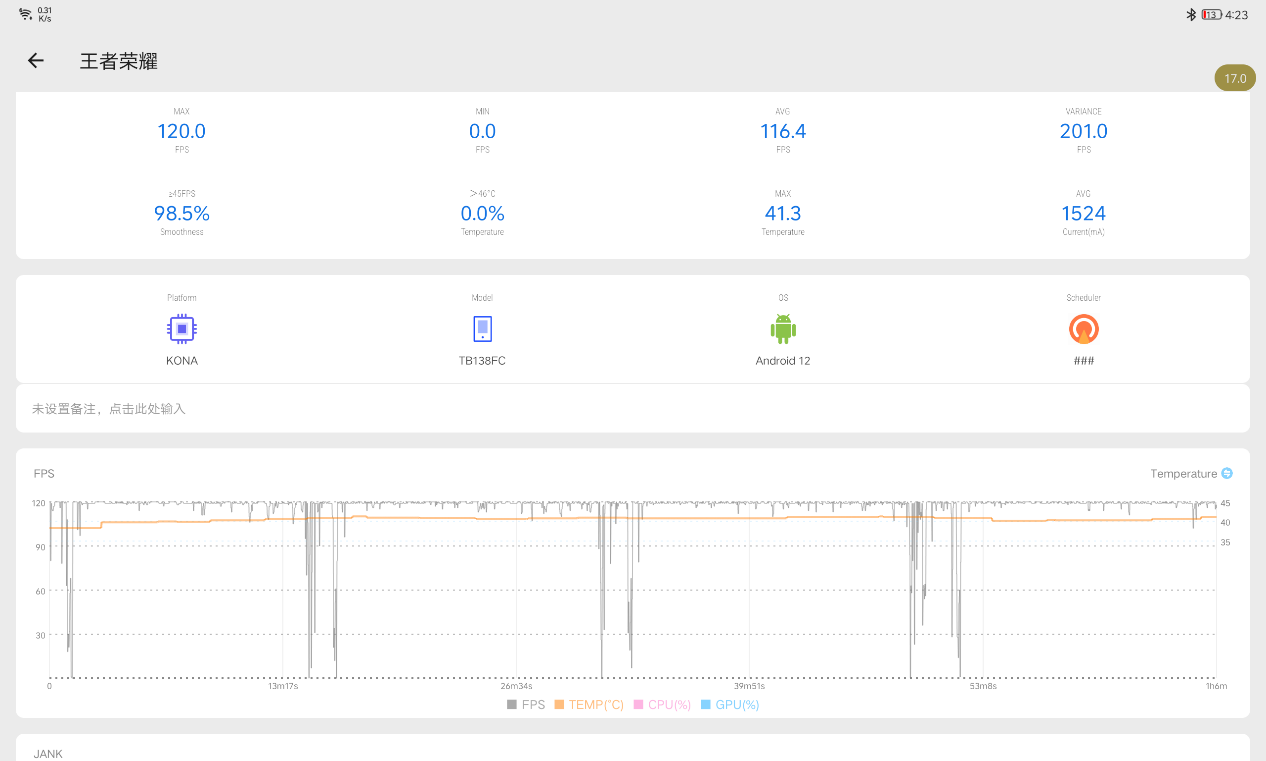Image resolution: width=1266 pixels, height=761 pixels.
Task: Tap the Android 12 robot icon
Action: coord(783,328)
